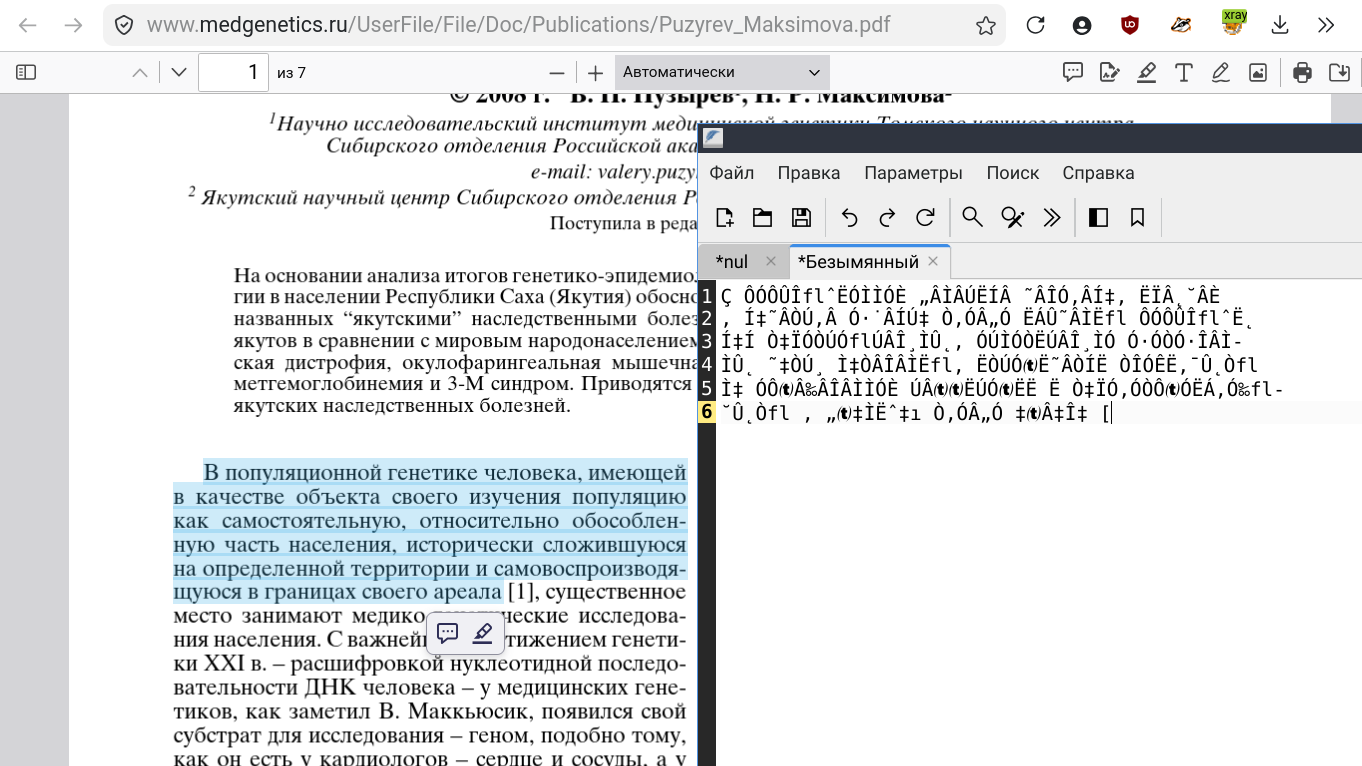
Task: Zoom out the PDF document
Action: pos(557,72)
